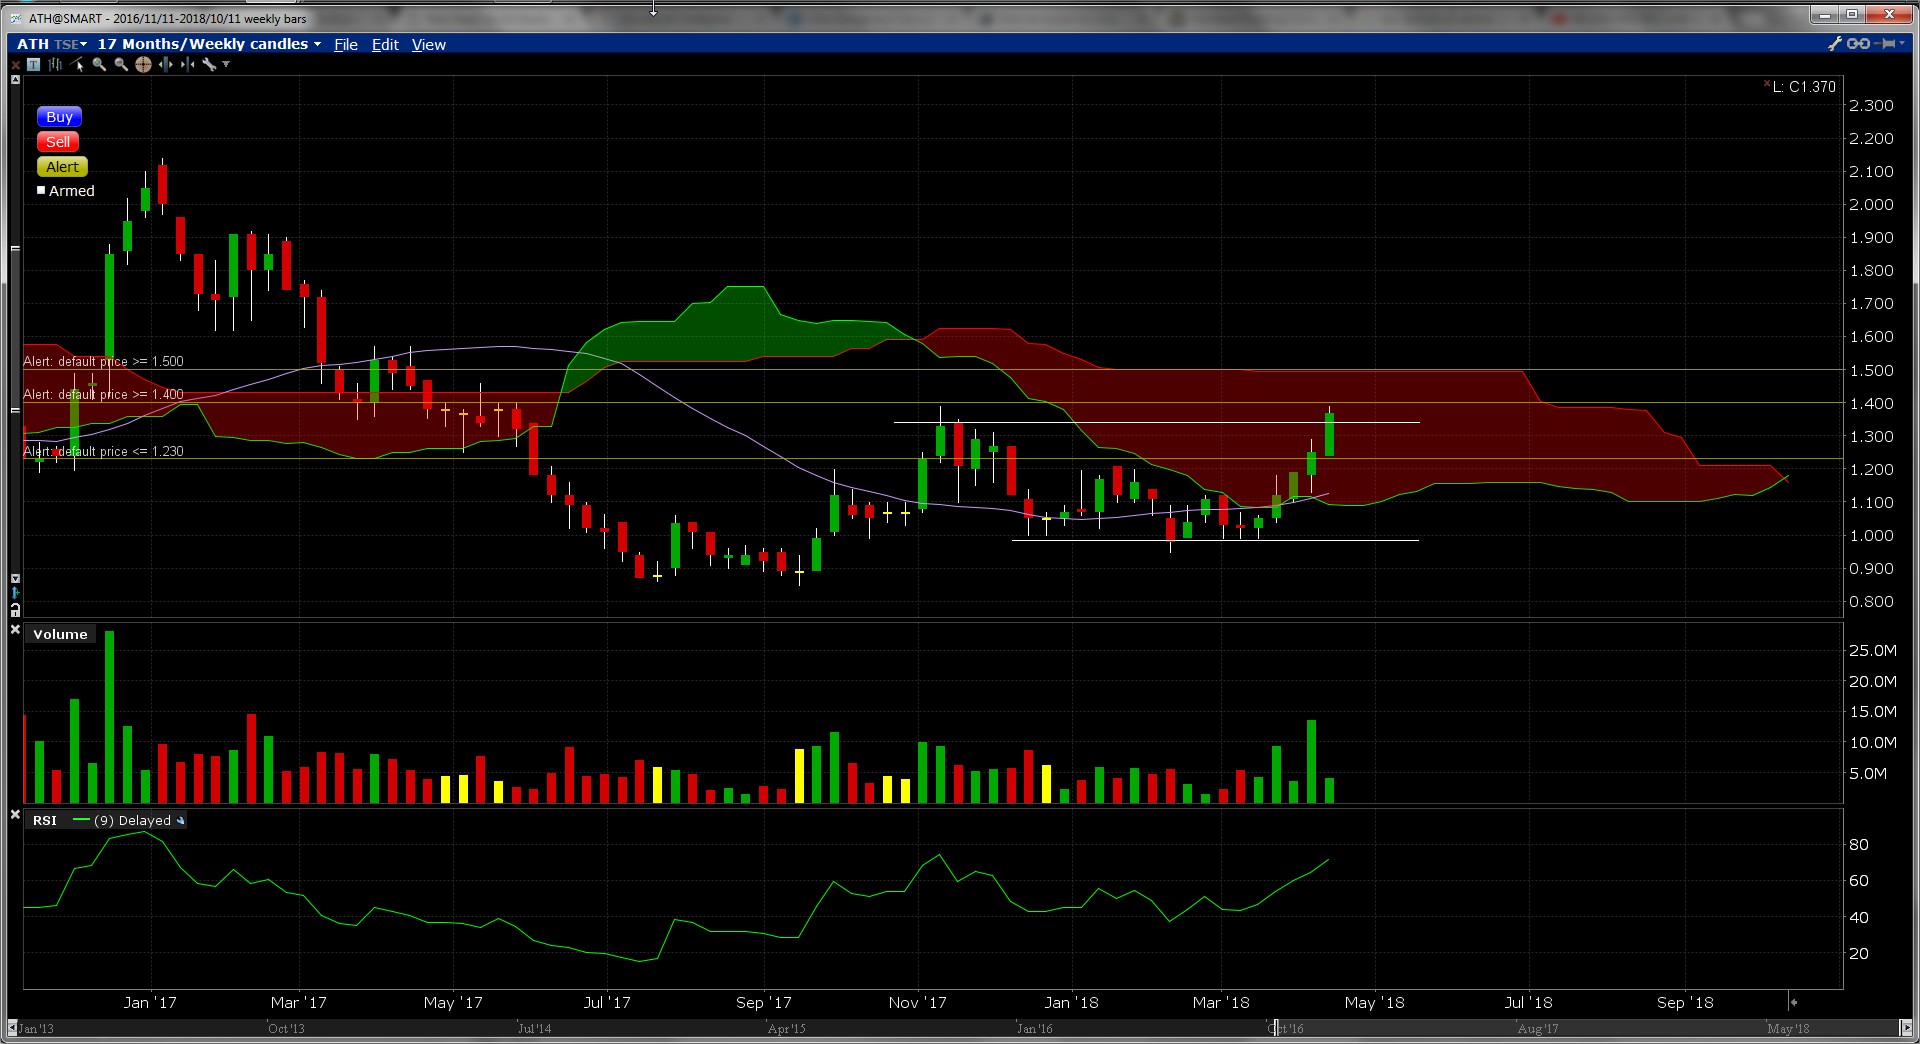
Task: Click the pin icon in title bar
Action: click(1888, 44)
